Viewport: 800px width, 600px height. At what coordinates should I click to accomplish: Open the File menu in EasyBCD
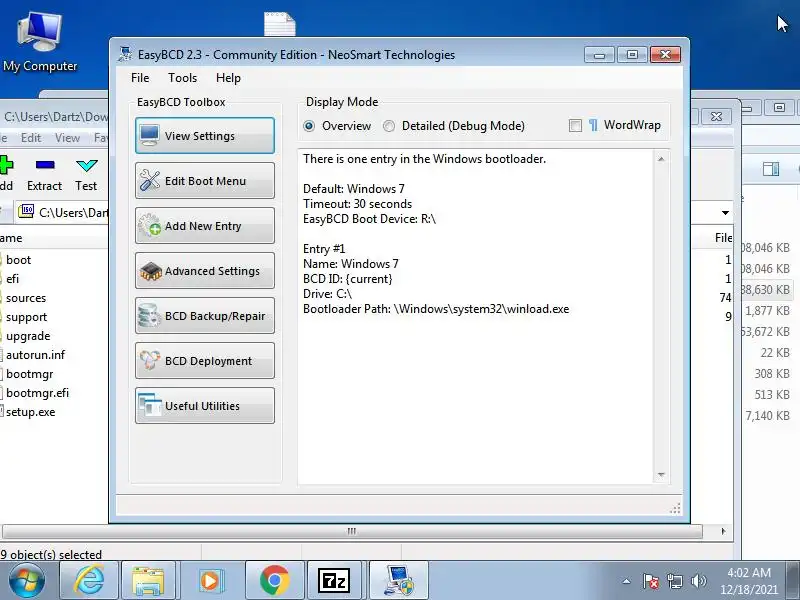coord(140,78)
